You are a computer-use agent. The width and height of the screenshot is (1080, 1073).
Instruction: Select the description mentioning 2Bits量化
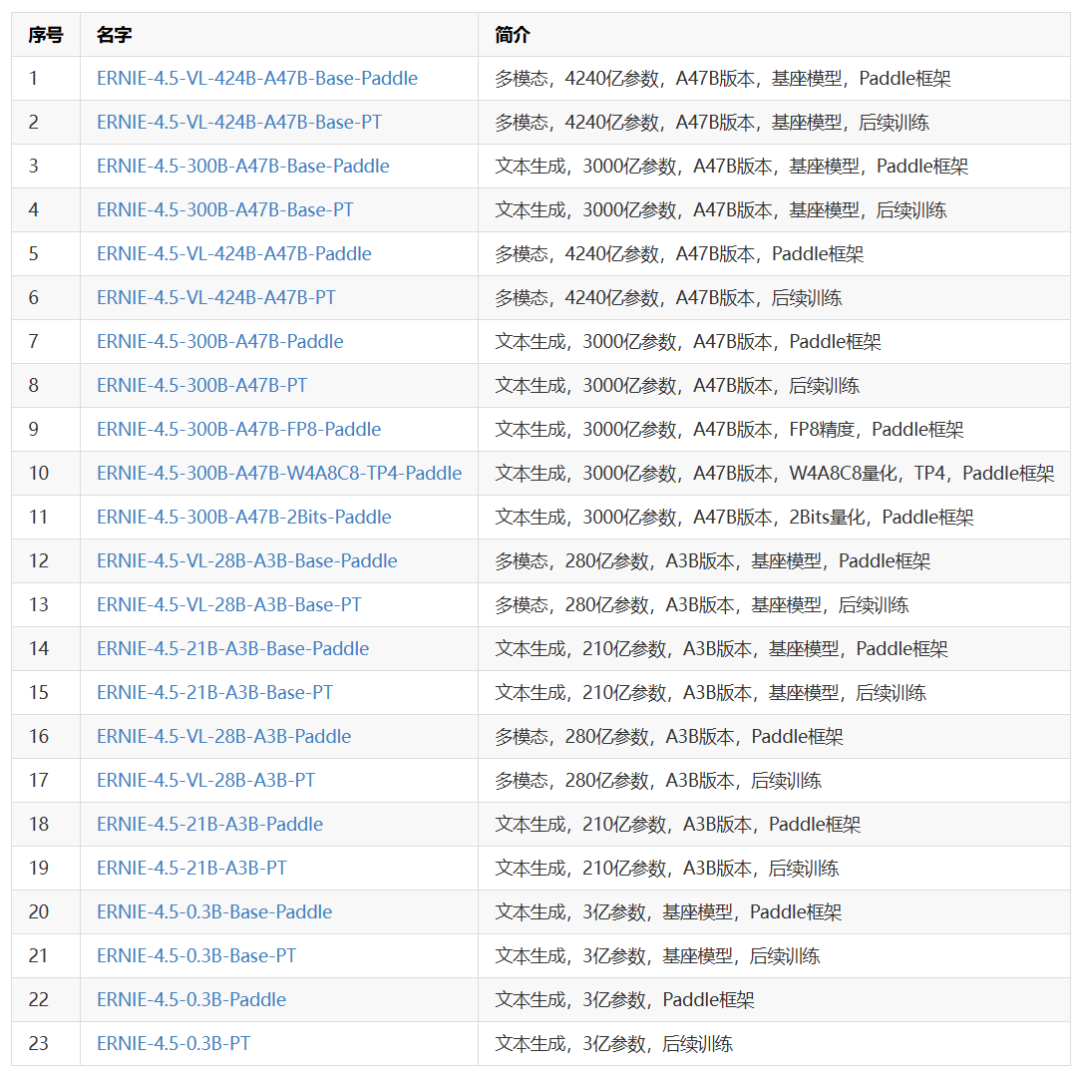(774, 517)
